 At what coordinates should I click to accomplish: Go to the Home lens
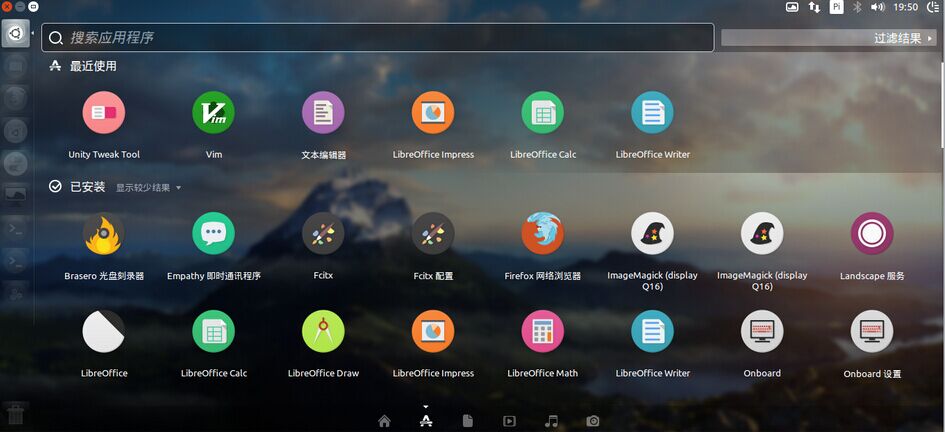pyautogui.click(x=384, y=421)
